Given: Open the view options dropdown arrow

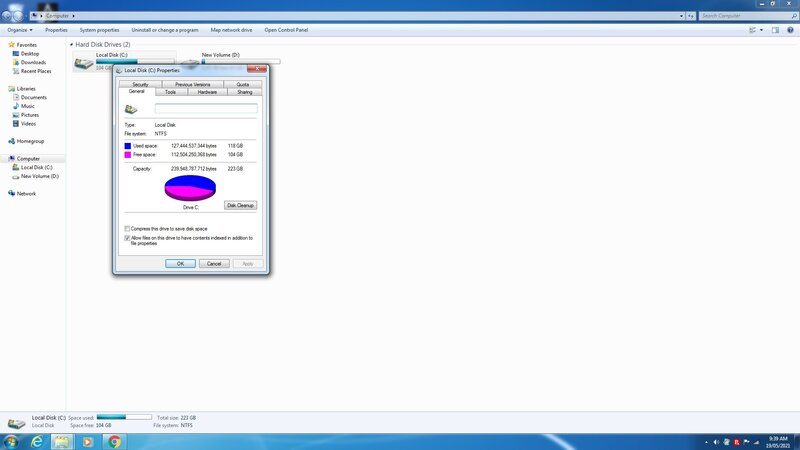Looking at the screenshot, I should pos(761,30).
